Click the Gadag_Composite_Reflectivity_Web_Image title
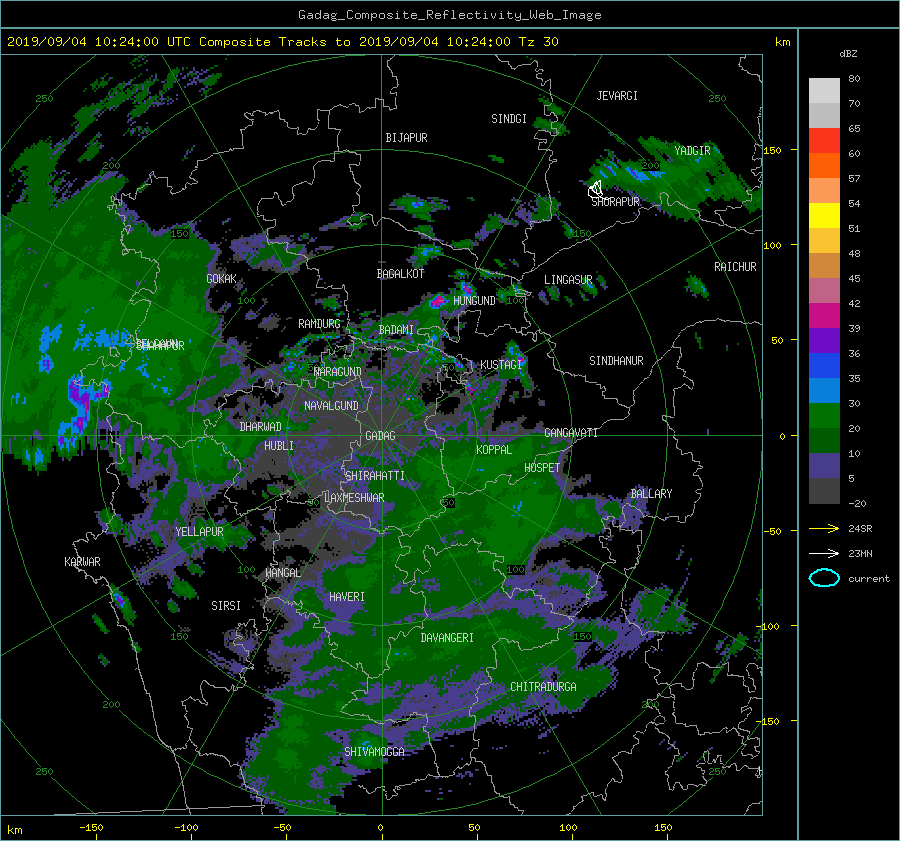This screenshot has height=841, width=900. click(x=449, y=15)
